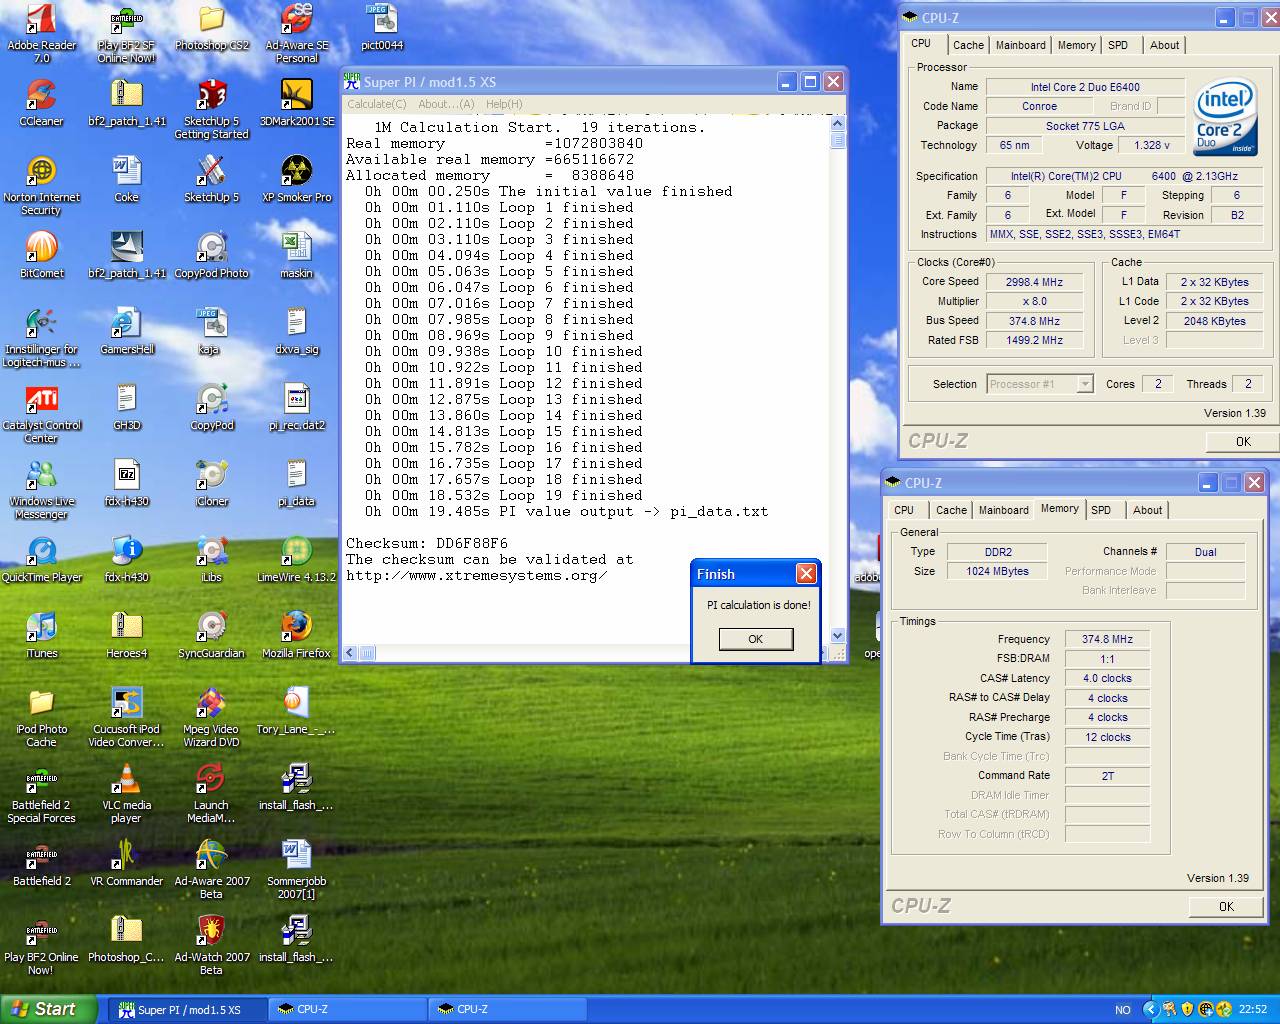The image size is (1280, 1024).
Task: Click OK in the upper CPU-Z window
Action: point(1242,441)
